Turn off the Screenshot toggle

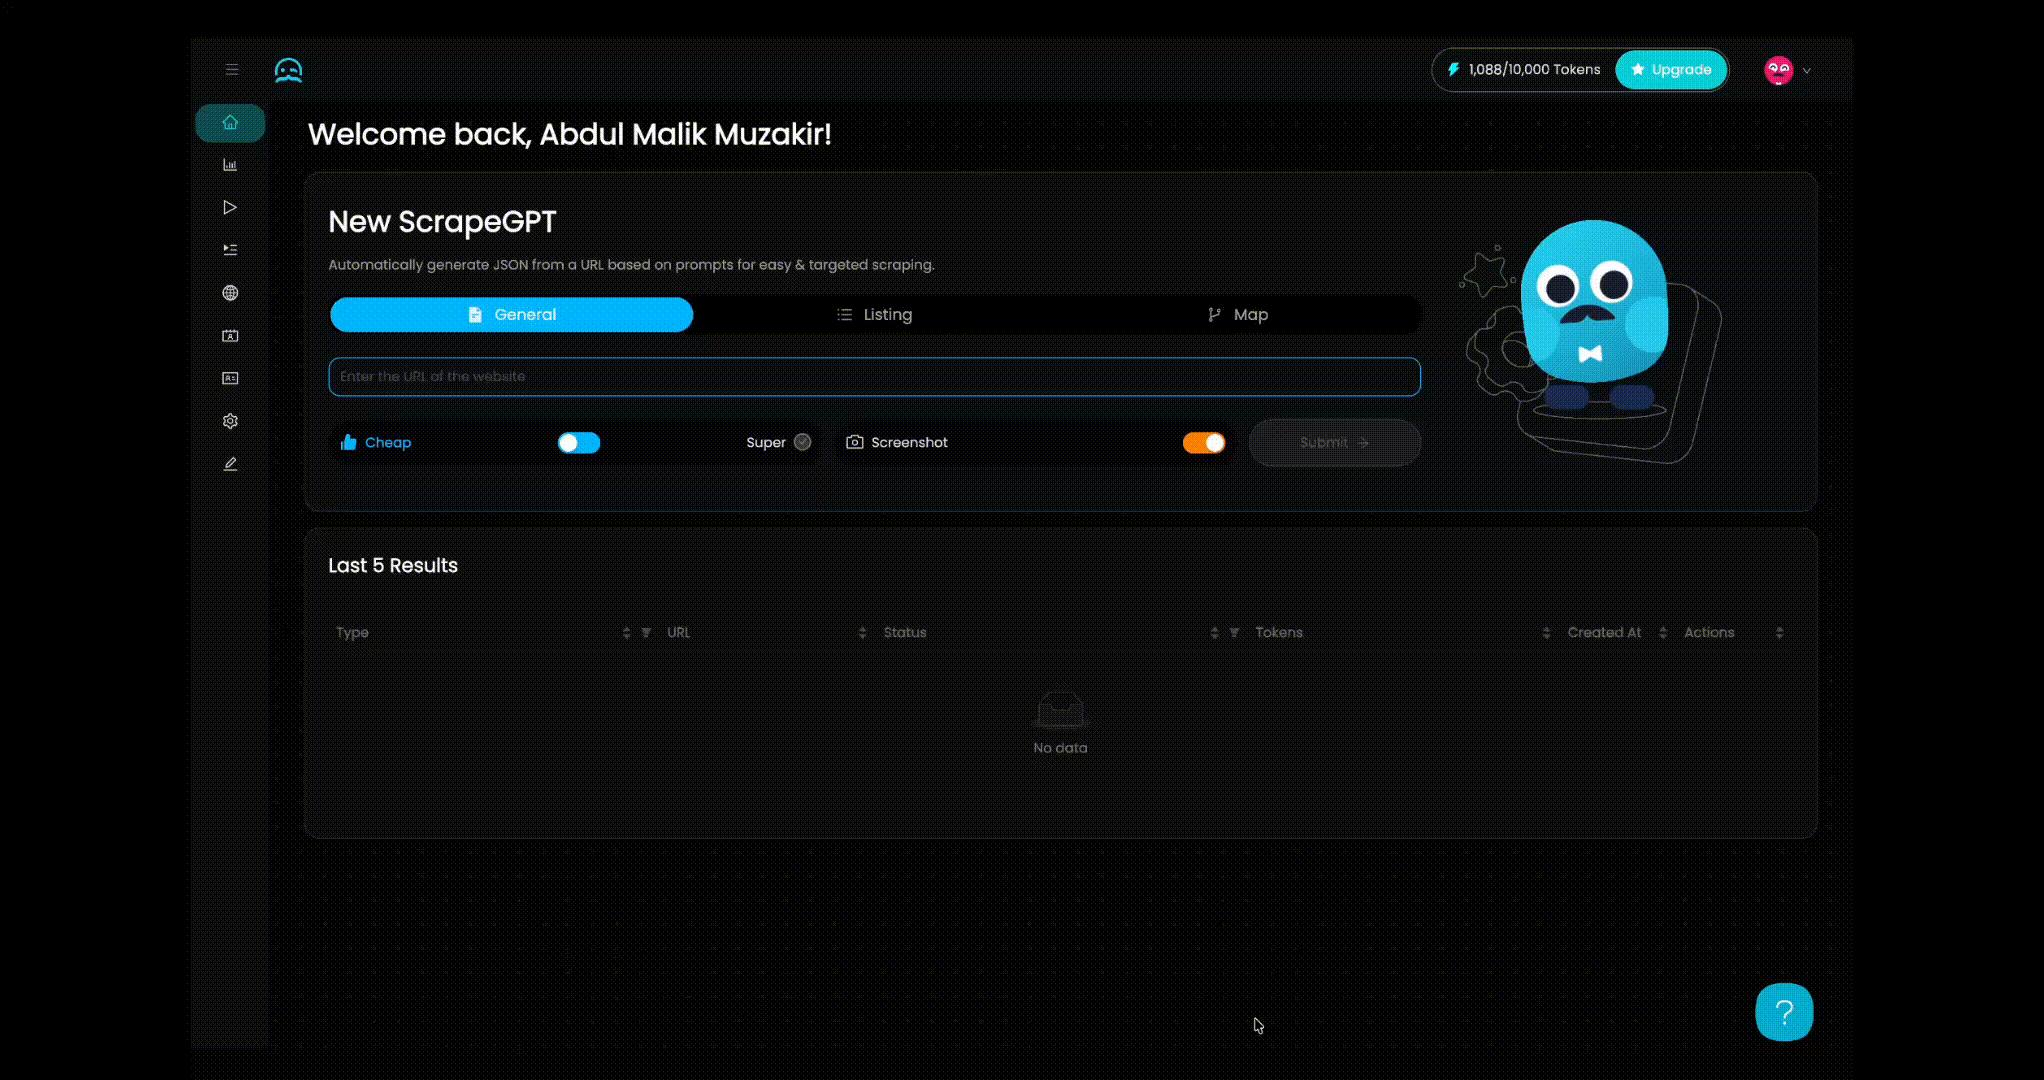(x=1204, y=443)
